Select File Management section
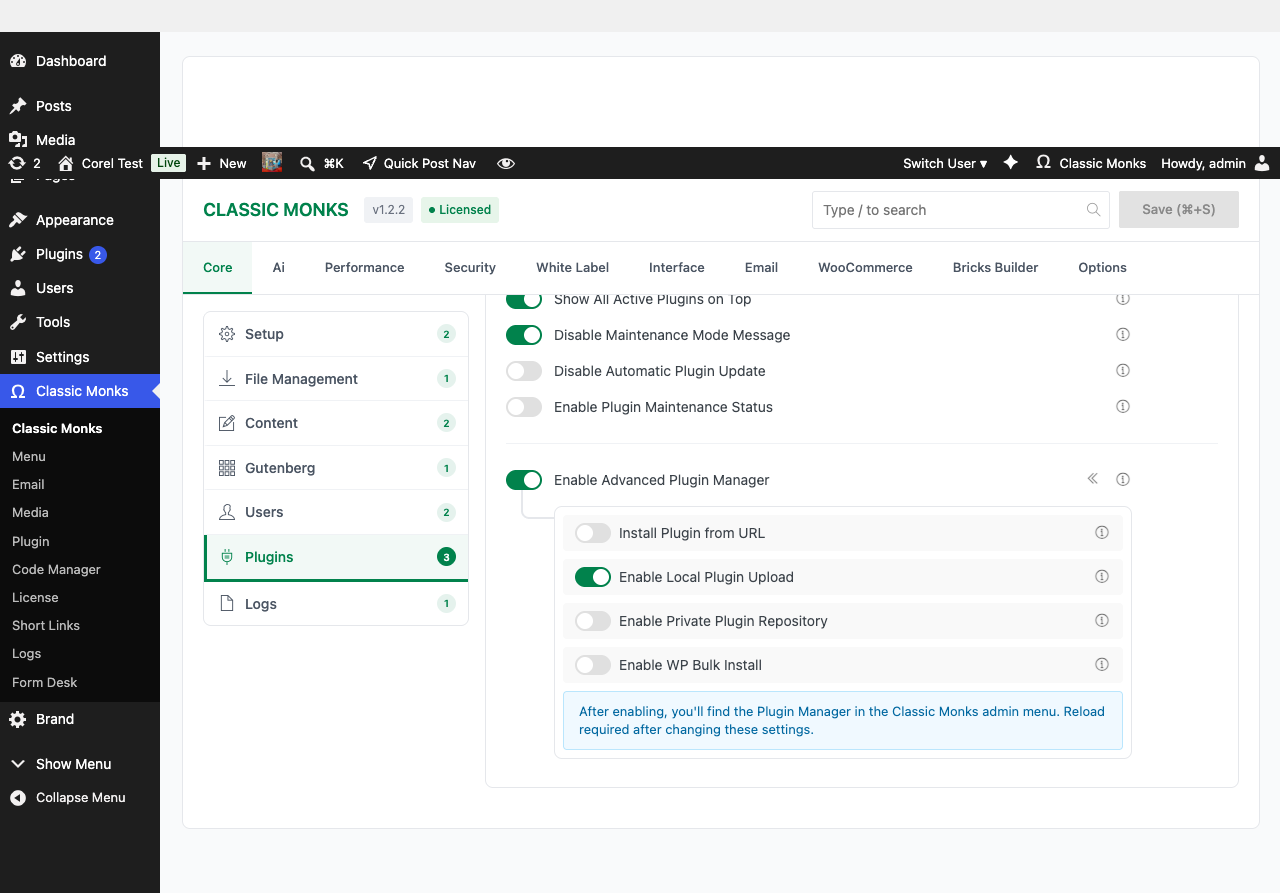1280x893 pixels. (x=336, y=379)
